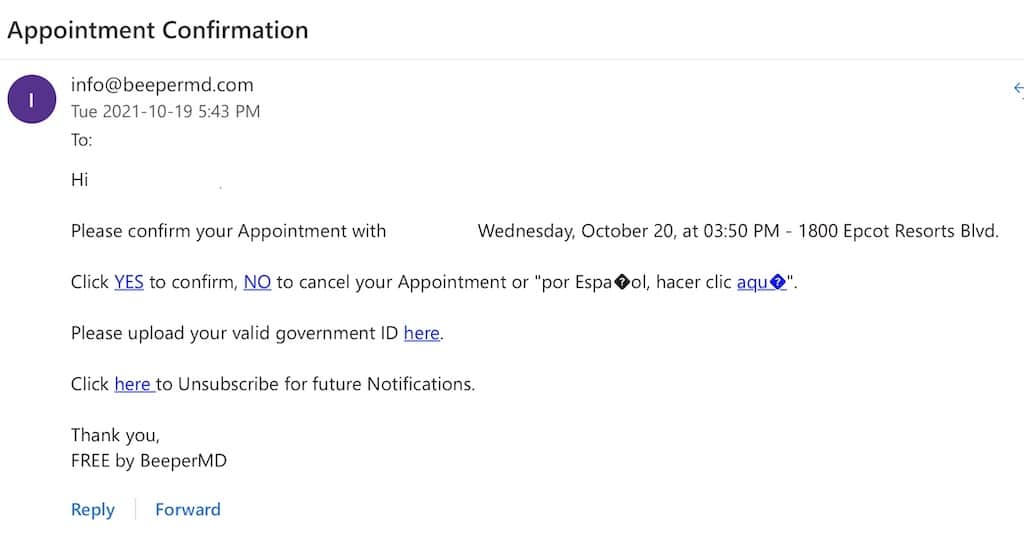Image resolution: width=1024 pixels, height=540 pixels.
Task: Click Please upload your valid government ID text
Action: tap(234, 333)
